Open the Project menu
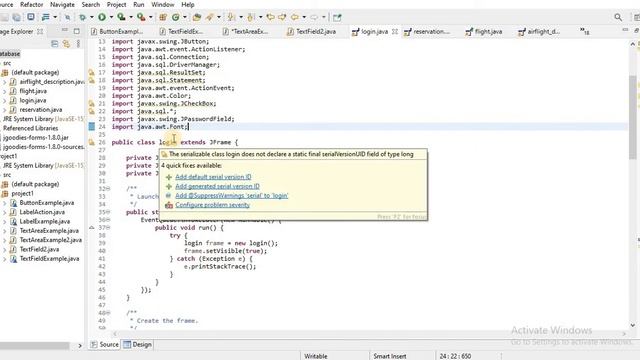This screenshot has width=640, height=360. tap(116, 4)
